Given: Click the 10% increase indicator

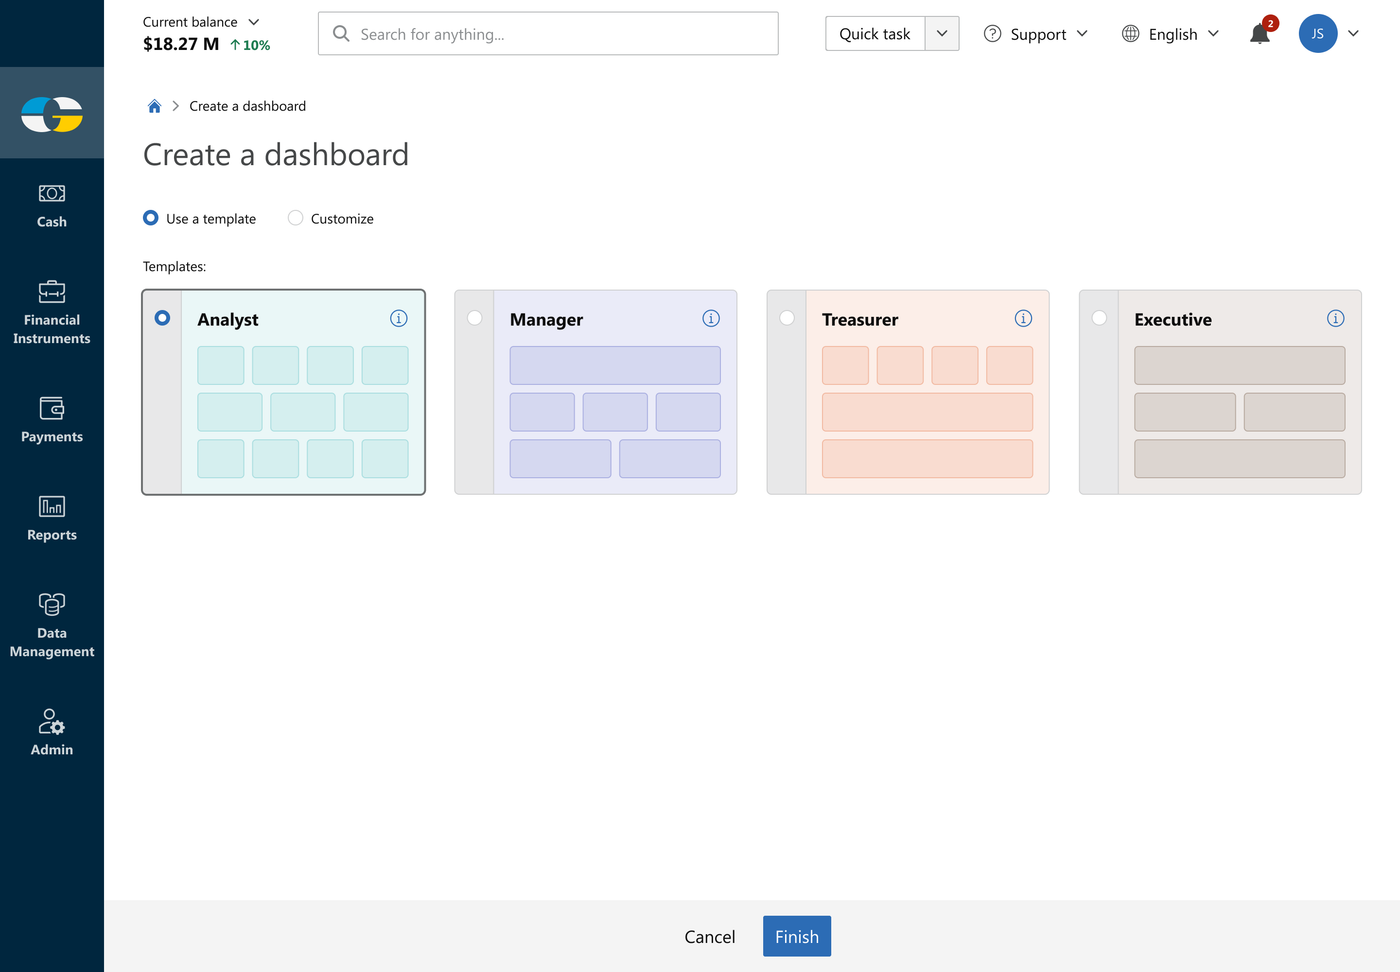Looking at the screenshot, I should [250, 45].
